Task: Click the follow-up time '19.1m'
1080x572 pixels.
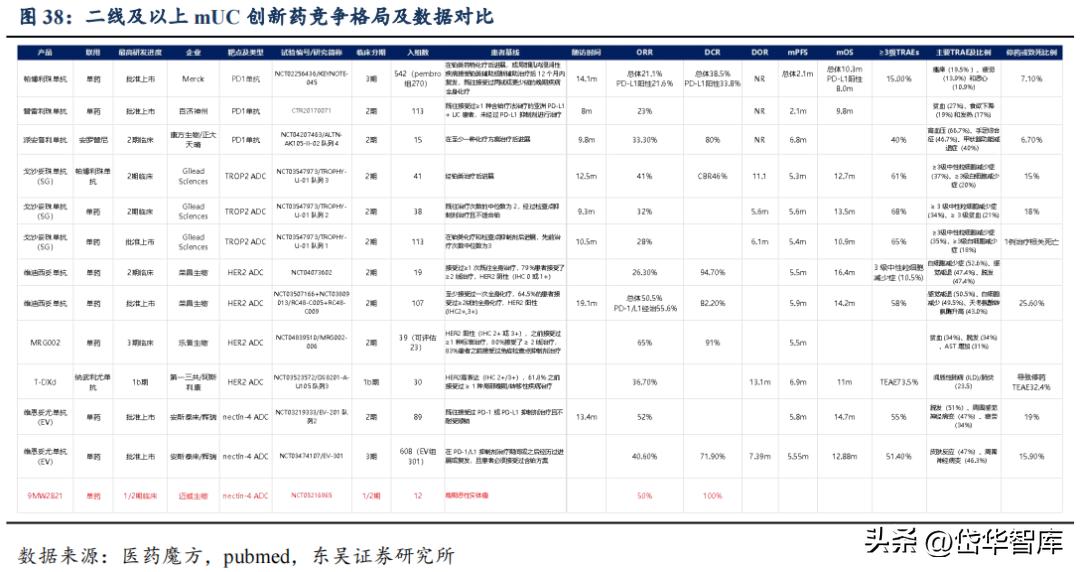Action: point(586,303)
